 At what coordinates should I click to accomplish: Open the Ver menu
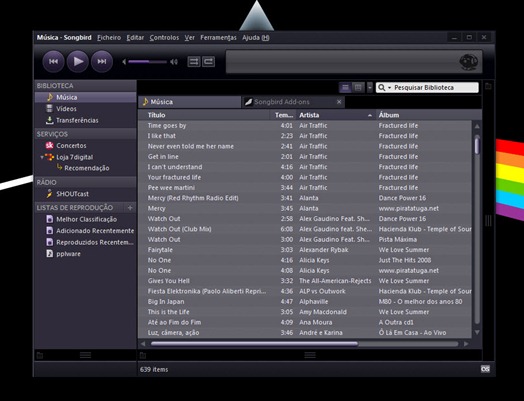[x=189, y=37]
